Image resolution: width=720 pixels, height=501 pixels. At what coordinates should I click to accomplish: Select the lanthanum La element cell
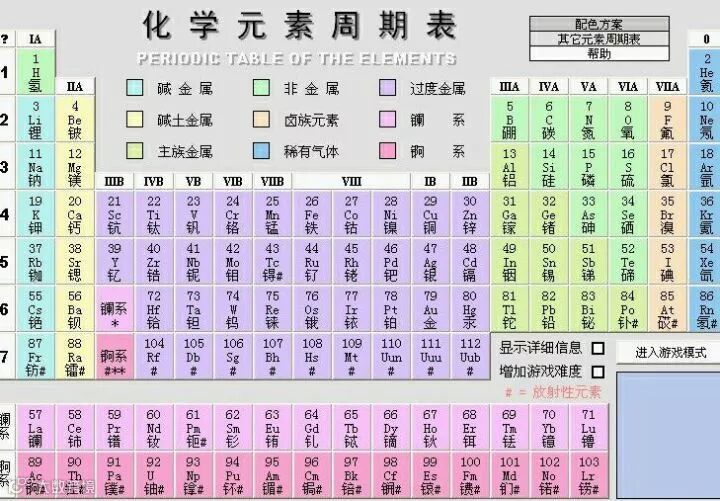click(x=35, y=428)
